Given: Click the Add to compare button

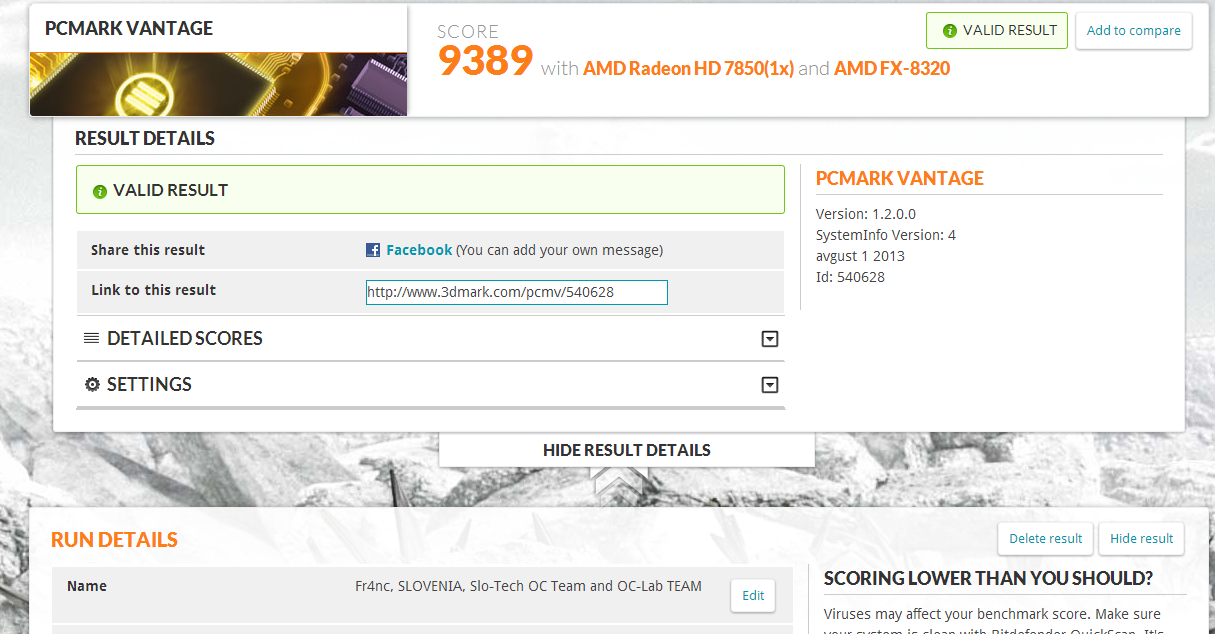Looking at the screenshot, I should tap(1133, 31).
